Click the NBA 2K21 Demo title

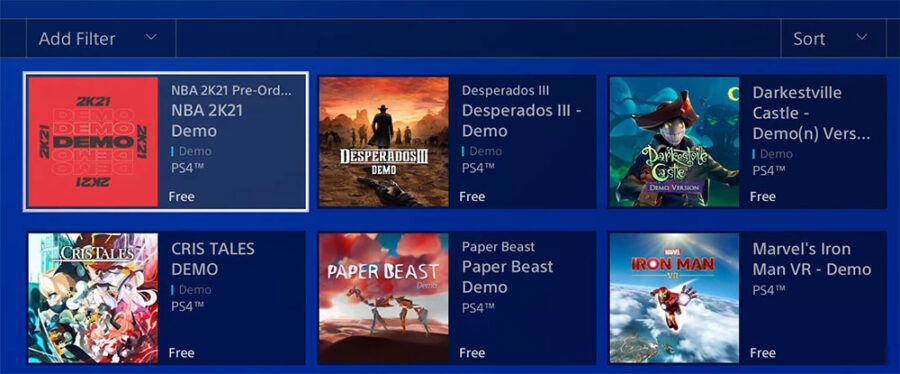[207, 120]
